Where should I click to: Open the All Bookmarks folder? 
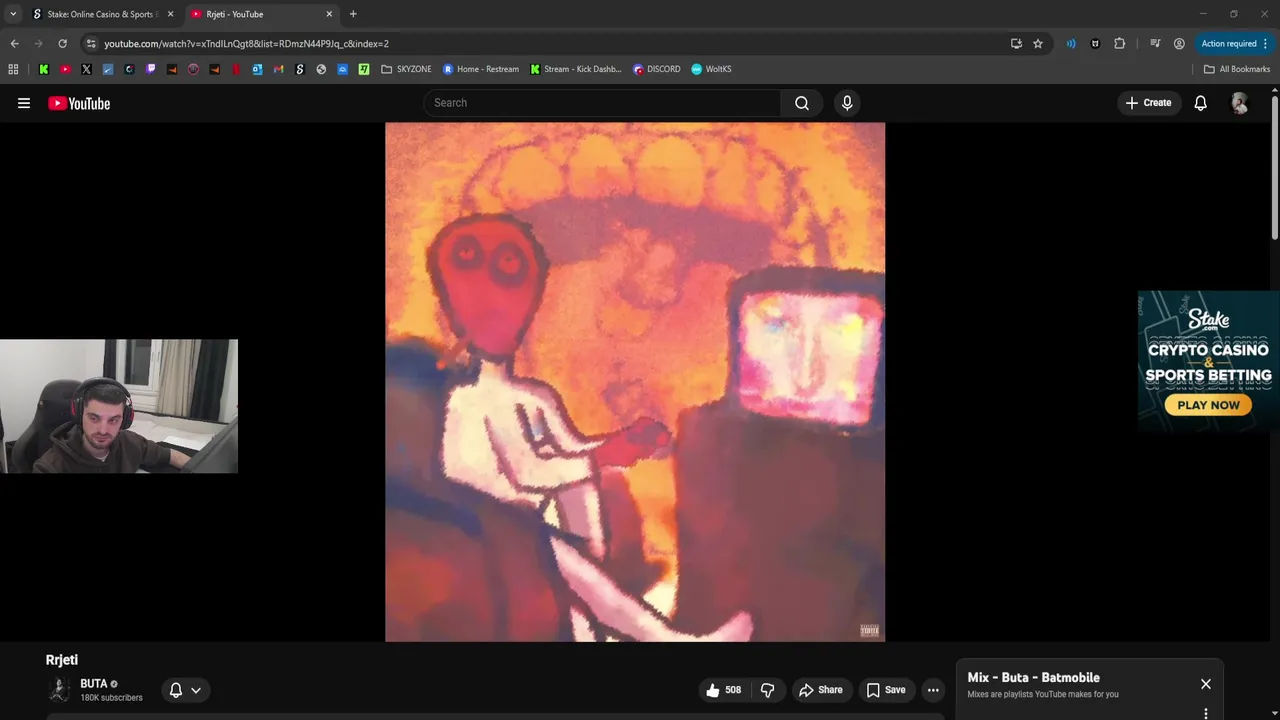tap(1237, 69)
